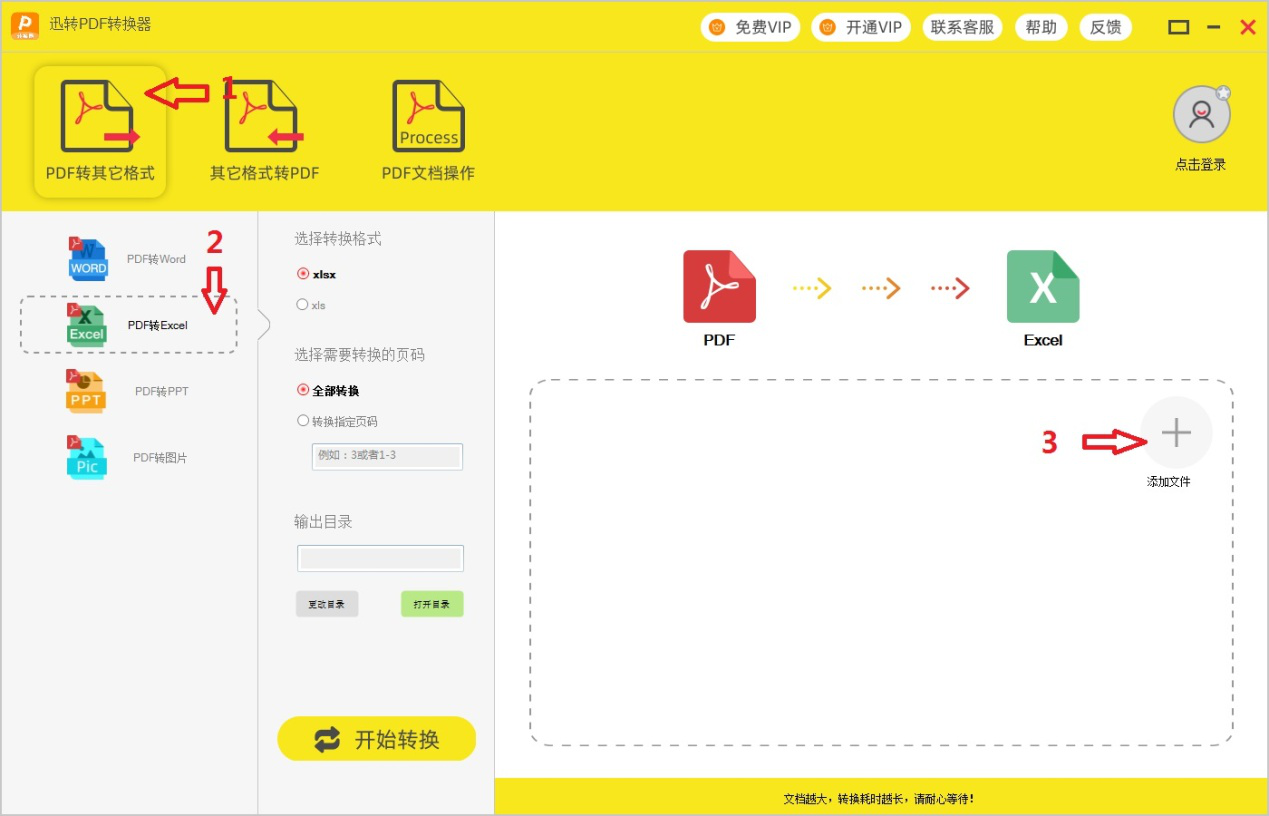Viewport: 1269px width, 816px height.
Task: Click the 点击登录 login text
Action: click(1200, 165)
